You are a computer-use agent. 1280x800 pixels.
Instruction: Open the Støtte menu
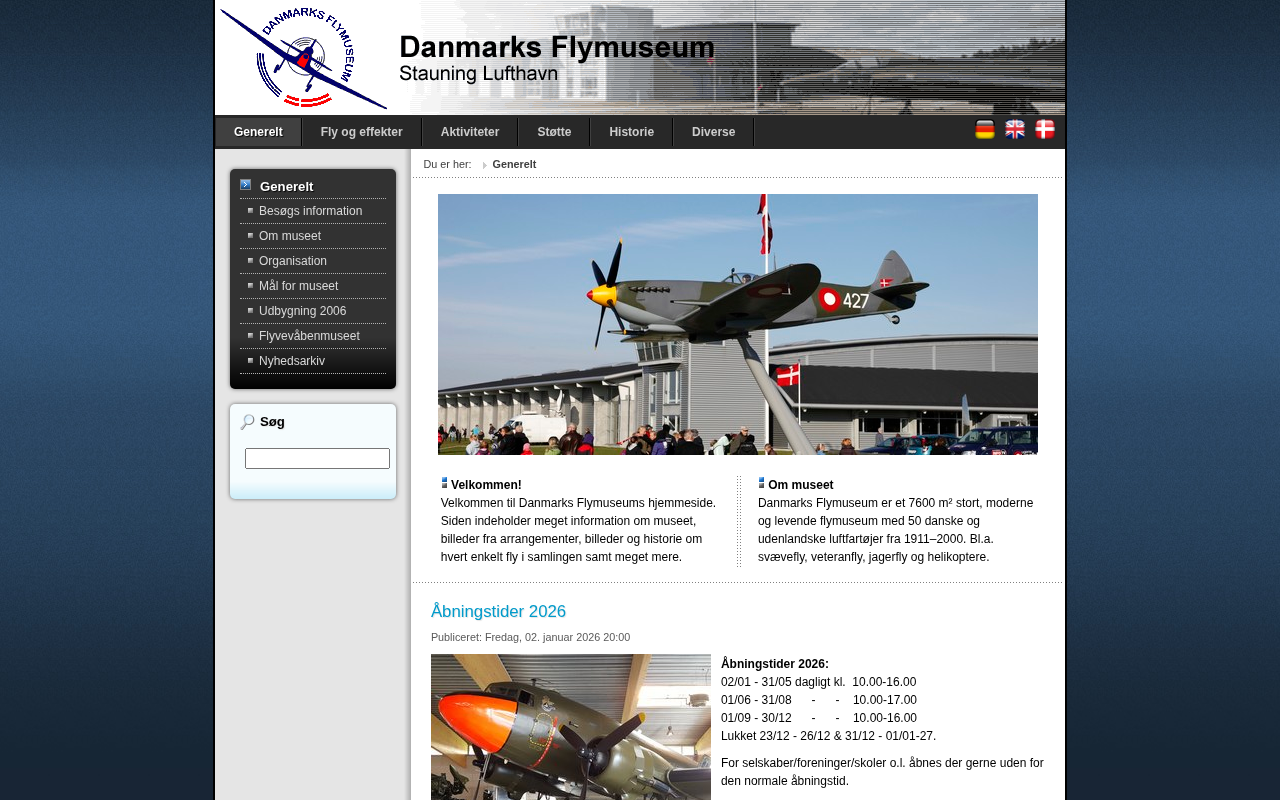point(554,132)
